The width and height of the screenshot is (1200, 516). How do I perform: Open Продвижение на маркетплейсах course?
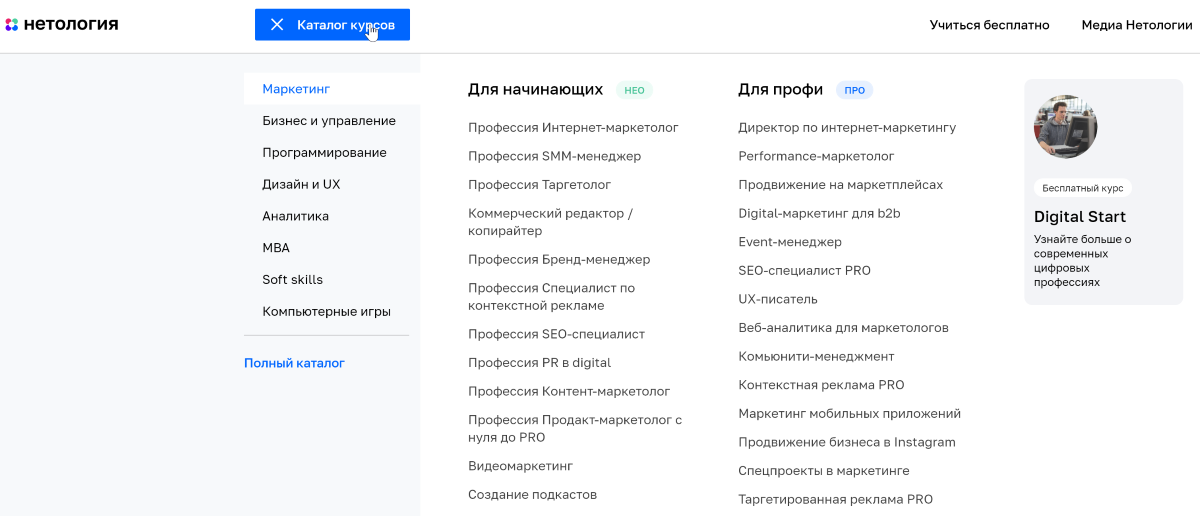pos(840,185)
